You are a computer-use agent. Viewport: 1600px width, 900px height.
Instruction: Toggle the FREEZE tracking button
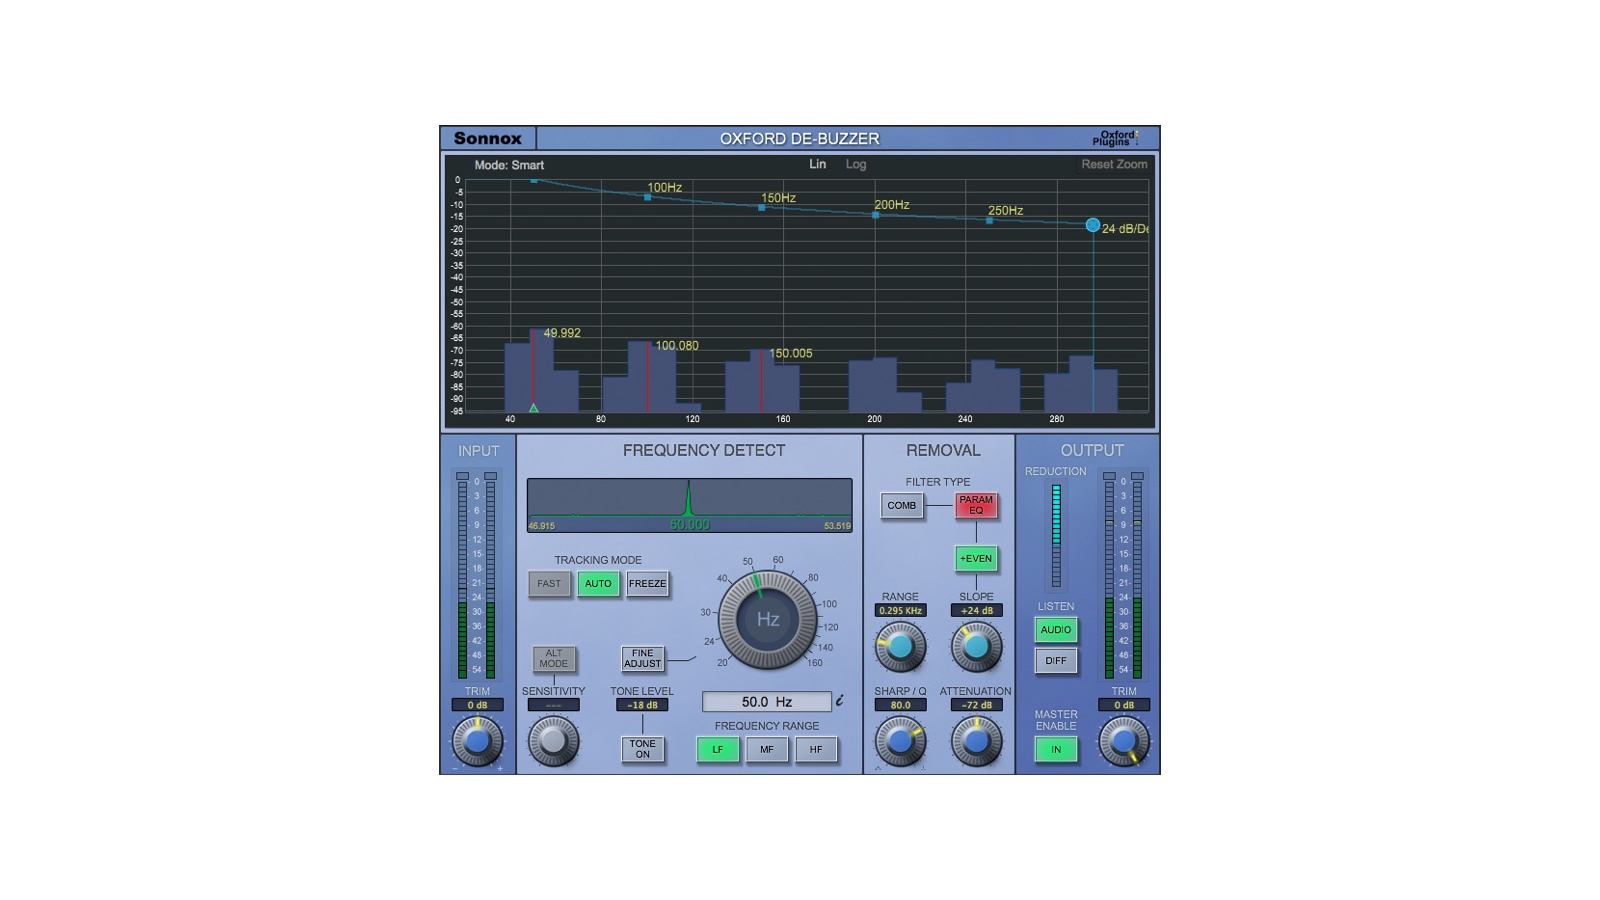coord(647,584)
